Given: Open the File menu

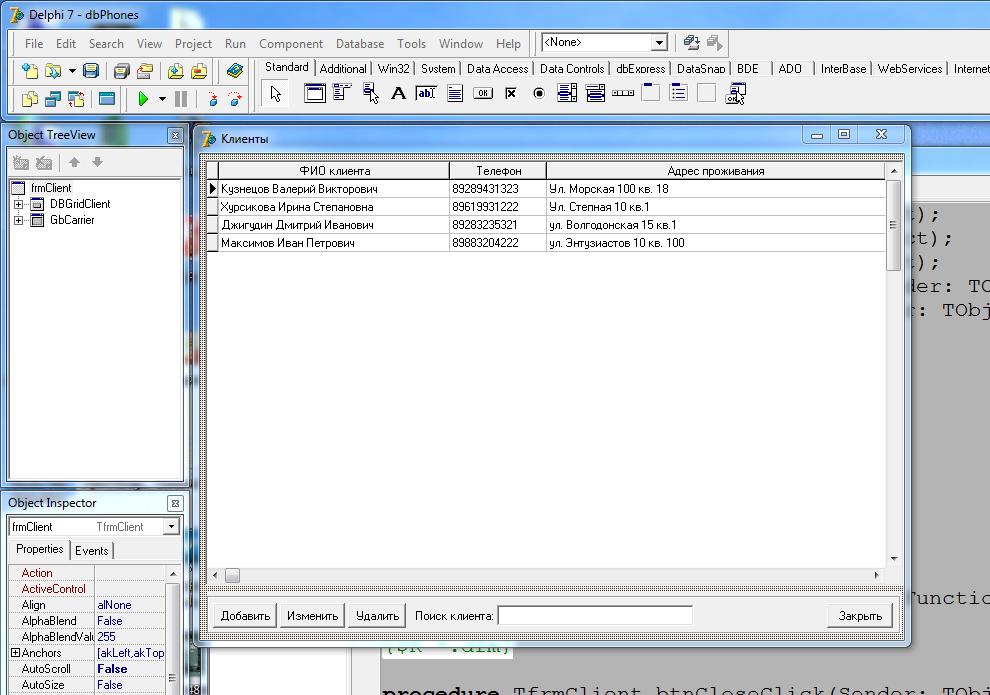Looking at the screenshot, I should tap(34, 44).
